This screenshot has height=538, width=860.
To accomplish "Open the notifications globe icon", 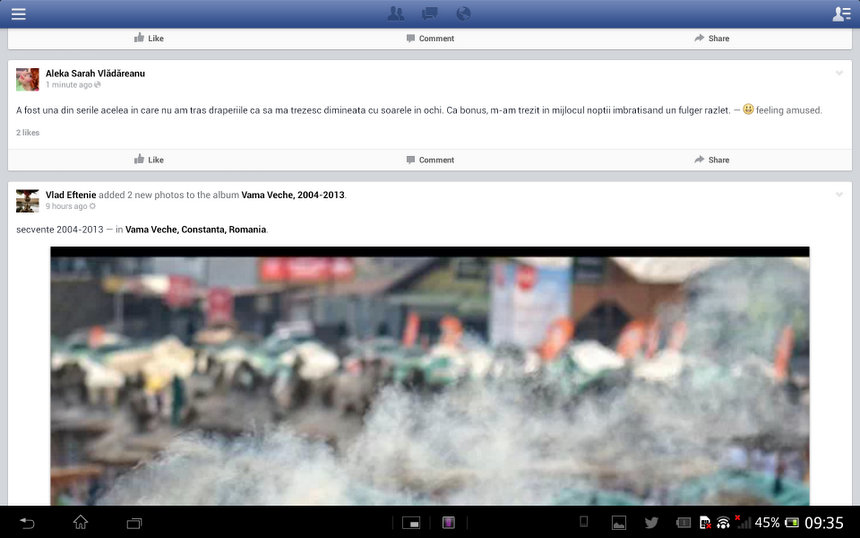I will [463, 14].
